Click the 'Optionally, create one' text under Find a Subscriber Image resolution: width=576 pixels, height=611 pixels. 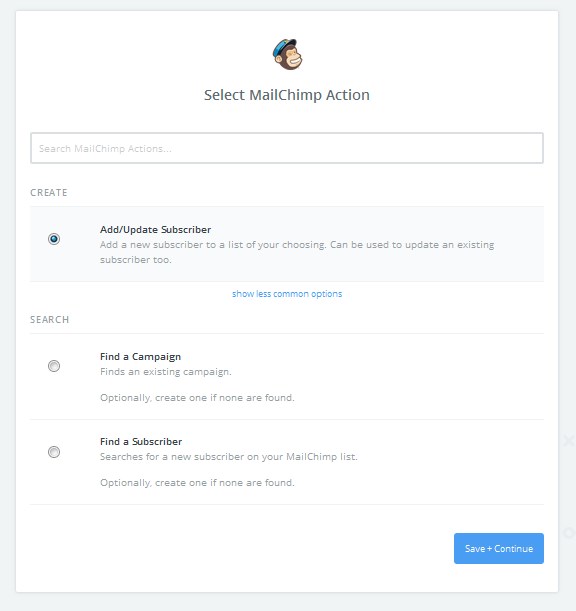click(x=197, y=483)
